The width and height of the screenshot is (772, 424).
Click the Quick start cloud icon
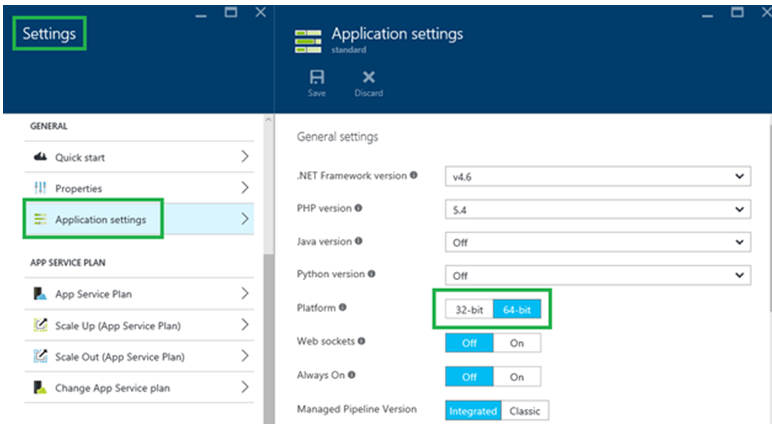click(40, 157)
